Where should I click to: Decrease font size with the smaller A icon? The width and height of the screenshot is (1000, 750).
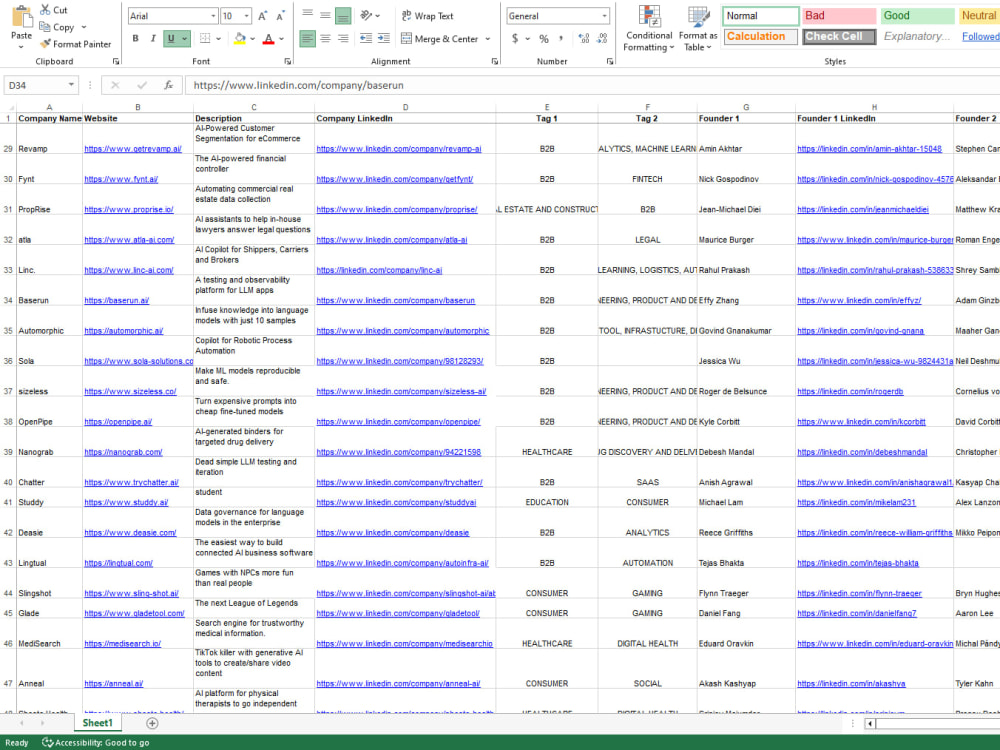(280, 16)
